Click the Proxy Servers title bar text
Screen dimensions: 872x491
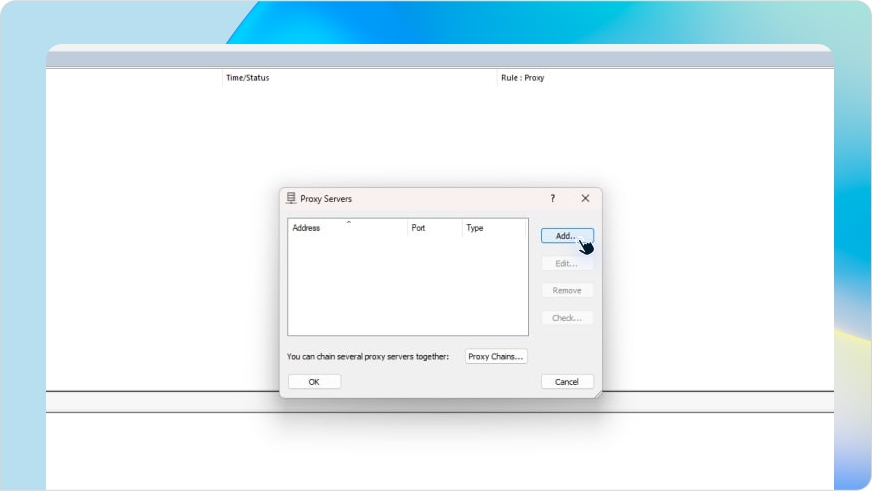pos(326,199)
